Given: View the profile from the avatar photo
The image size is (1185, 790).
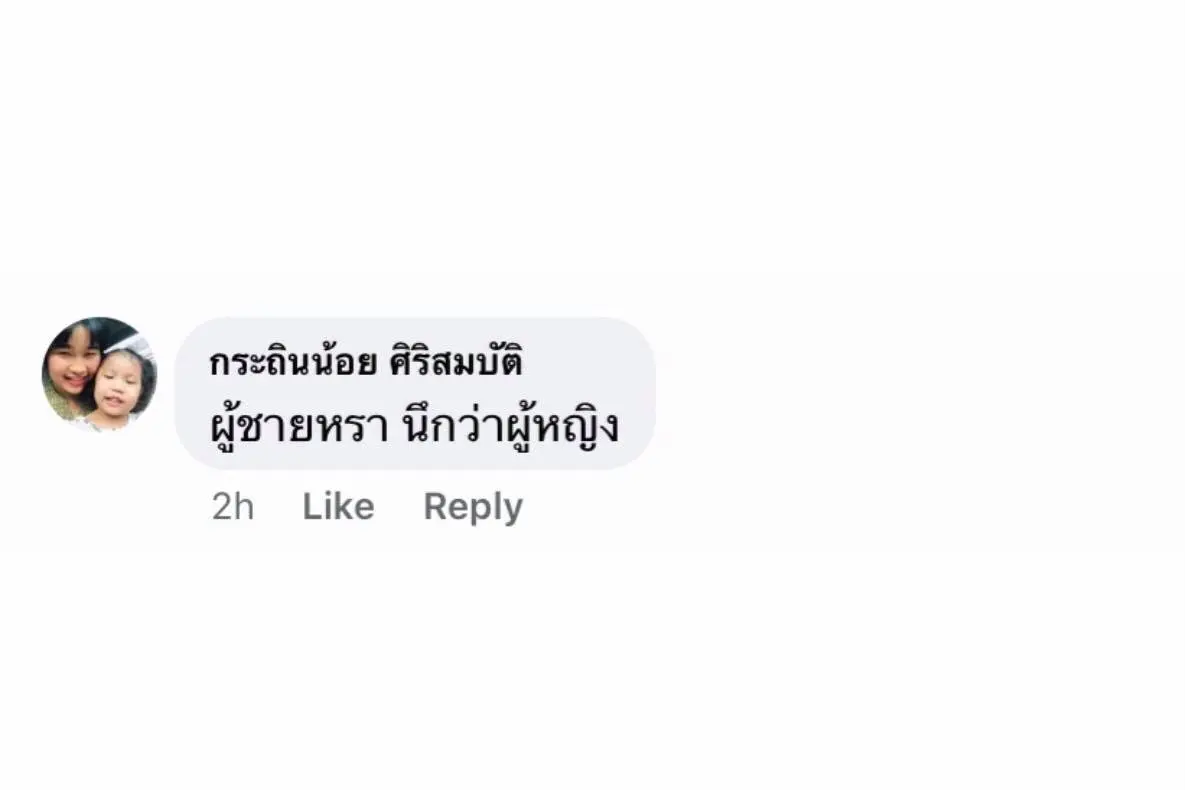Looking at the screenshot, I should pos(99,373).
